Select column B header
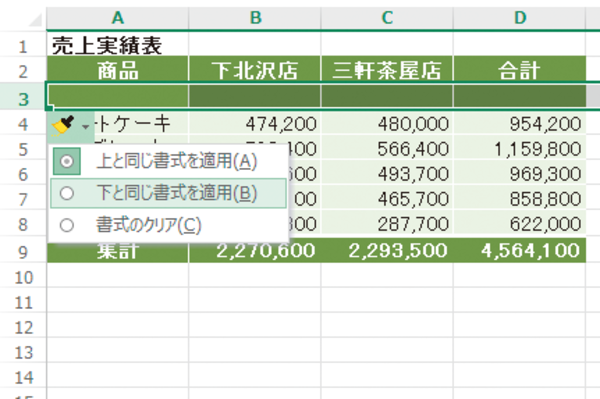The width and height of the screenshot is (600, 399). [x=255, y=18]
